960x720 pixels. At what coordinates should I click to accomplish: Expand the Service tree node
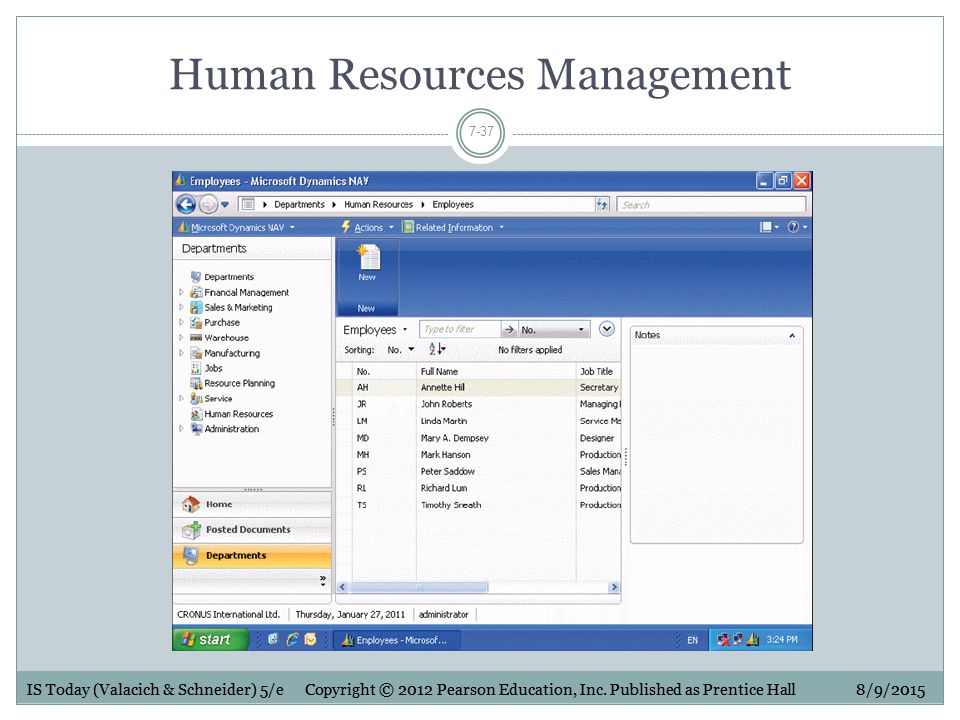(181, 398)
